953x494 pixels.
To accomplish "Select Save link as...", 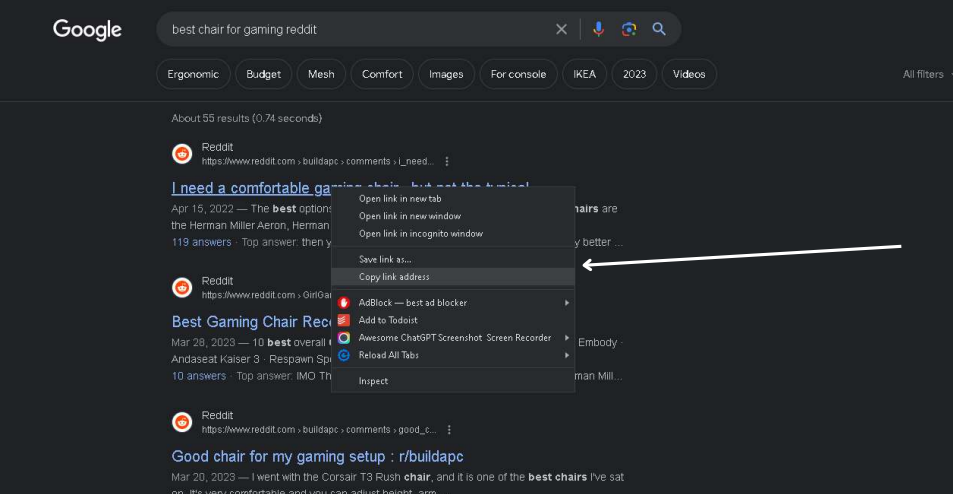I will tap(453, 259).
